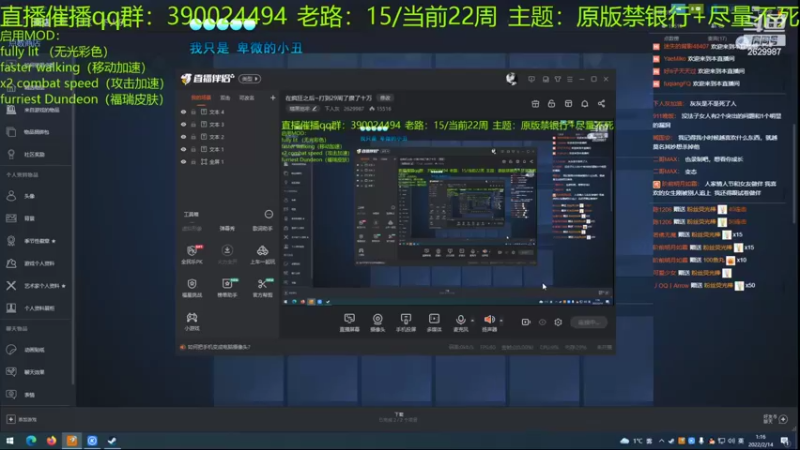Open the message icon in the title bar
This screenshot has width=800, height=450.
(532, 79)
